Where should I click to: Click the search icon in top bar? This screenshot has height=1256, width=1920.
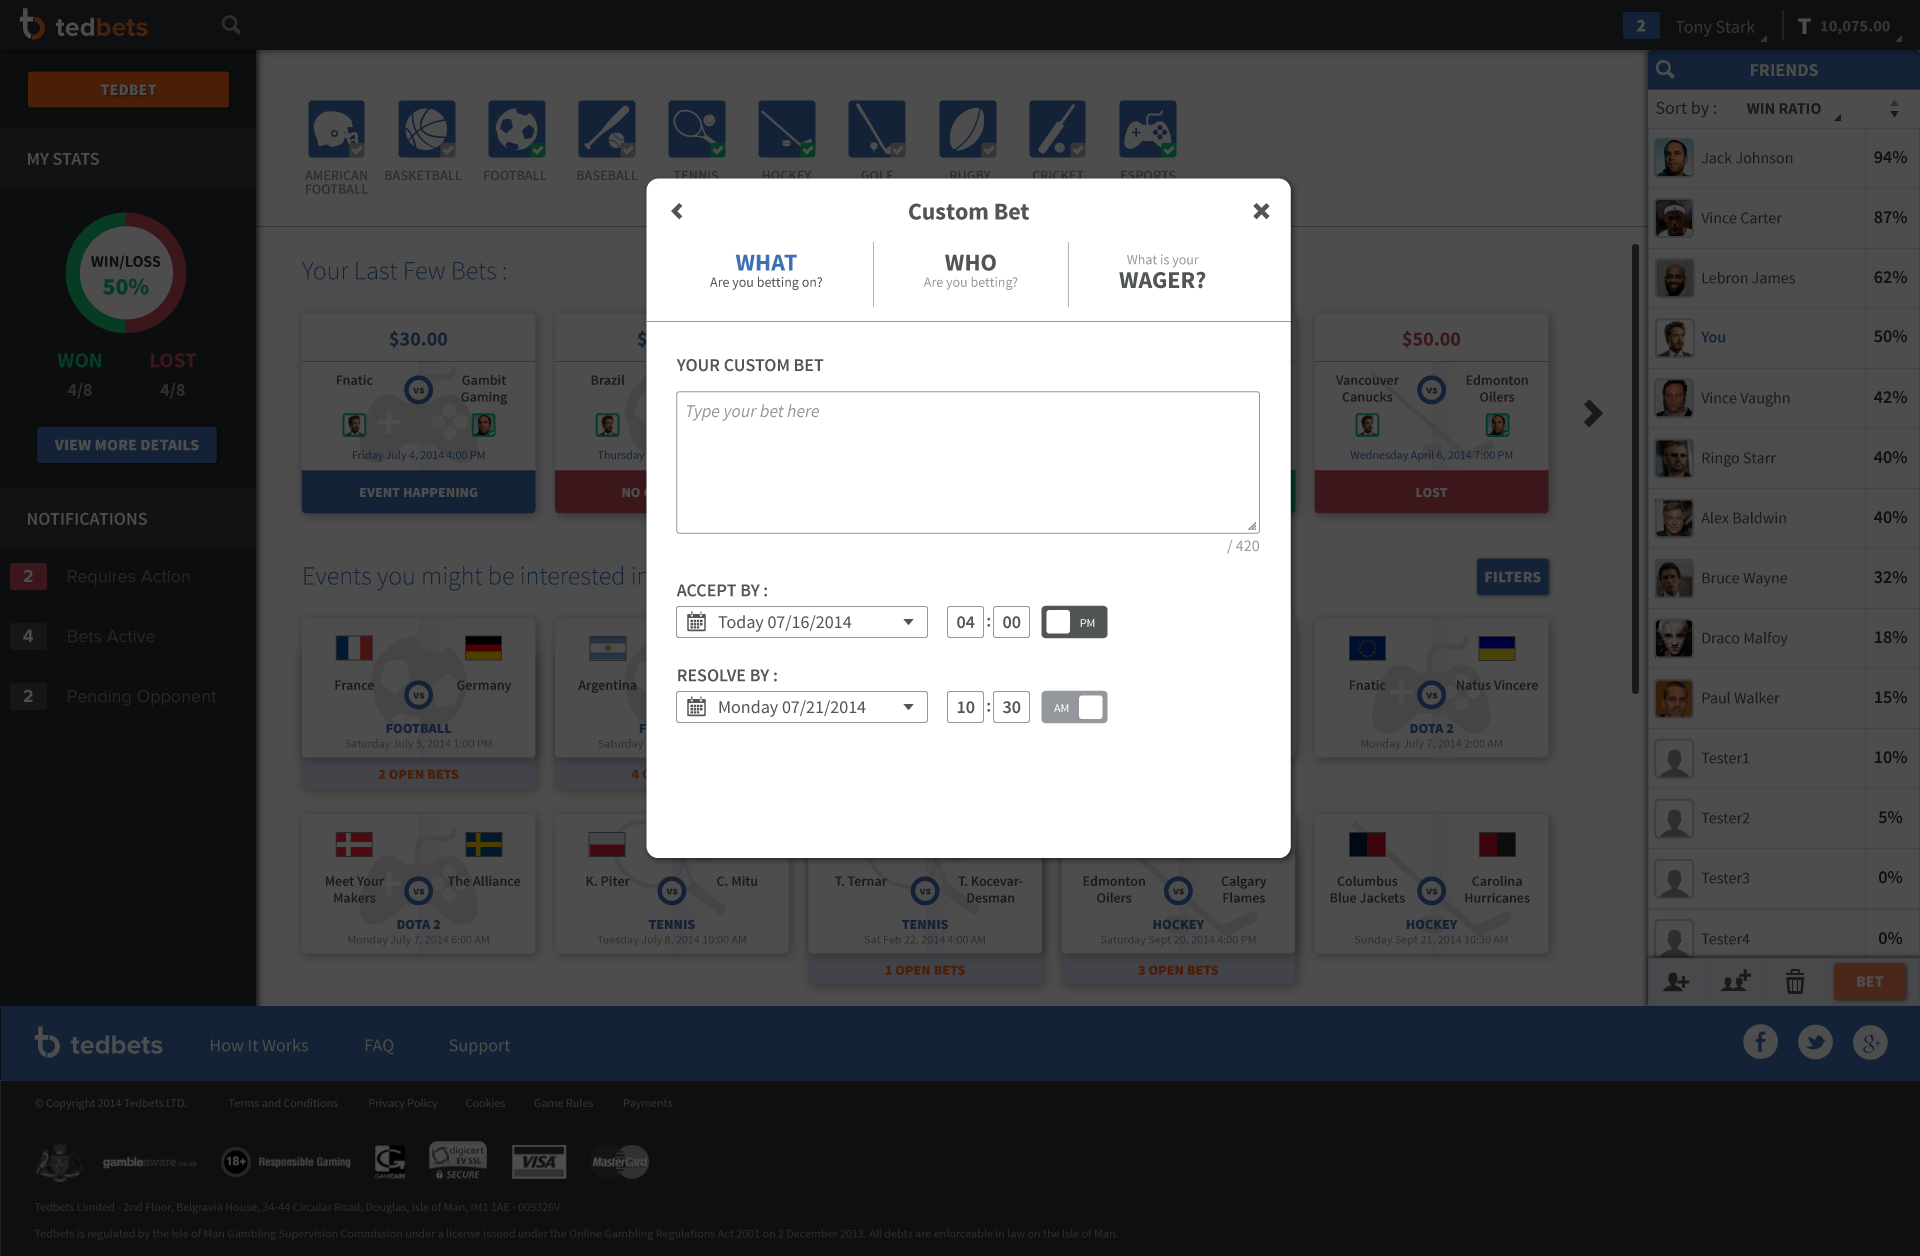coord(231,25)
